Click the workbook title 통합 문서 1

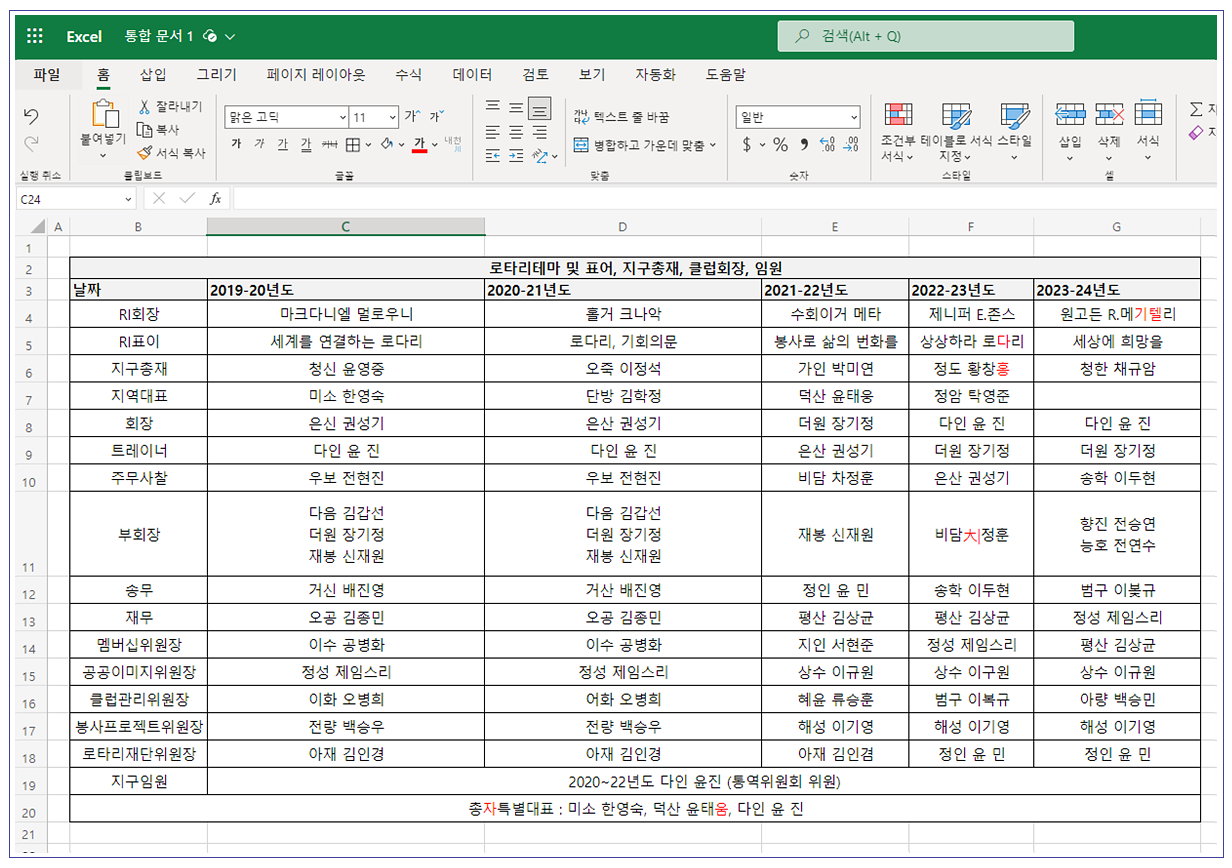pos(158,36)
